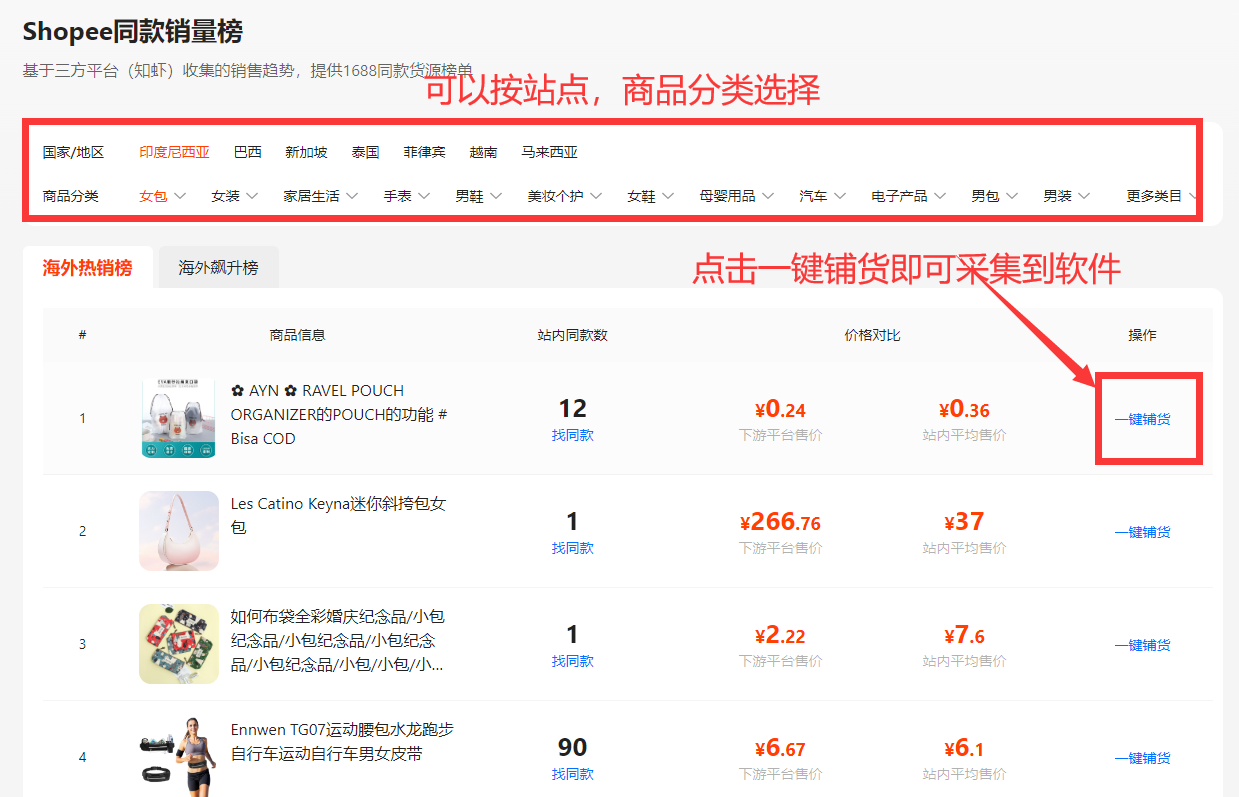This screenshot has height=797, width=1239.
Task: Open the 如何布袋全彩婚庆纪念品 product title
Action: 339,640
